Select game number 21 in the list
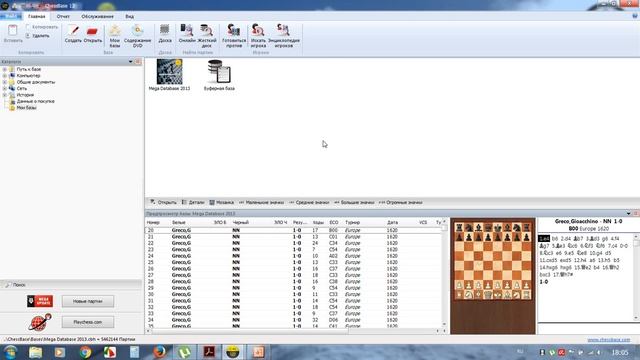The image size is (640, 360). pos(293,237)
